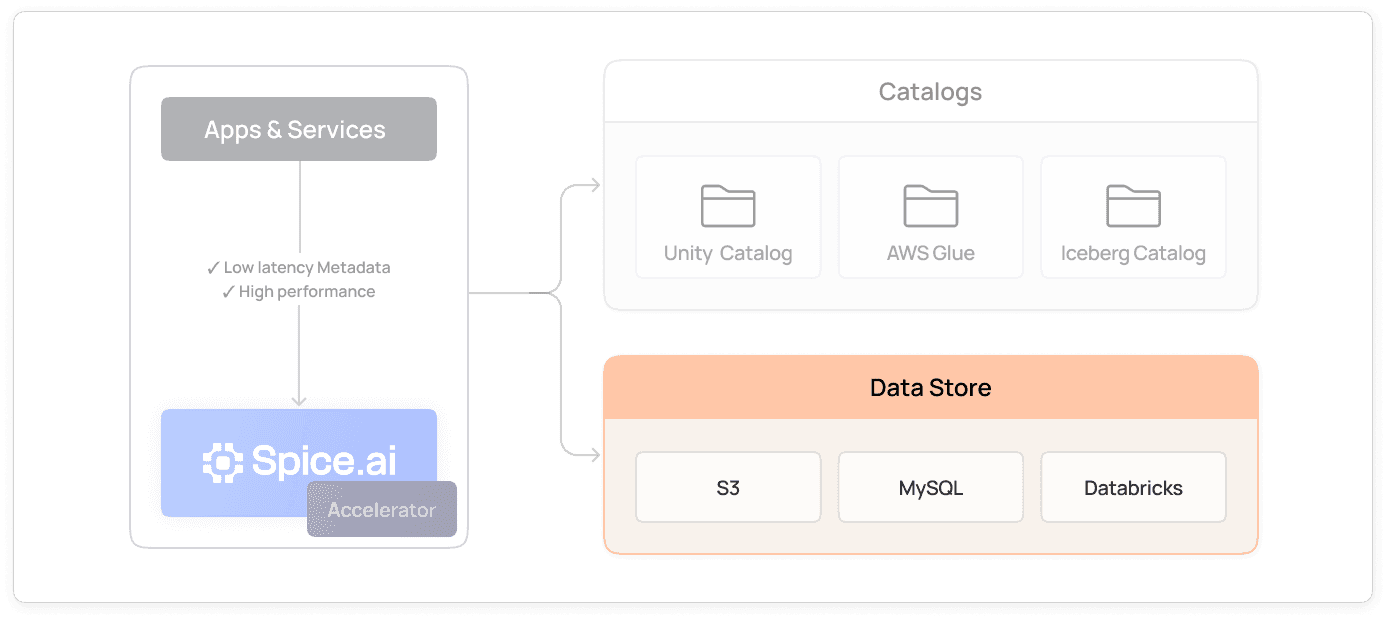Screen dimensions: 1388x620
Task: Toggle the Accelerator badge on Spice.ai
Action: (x=381, y=509)
